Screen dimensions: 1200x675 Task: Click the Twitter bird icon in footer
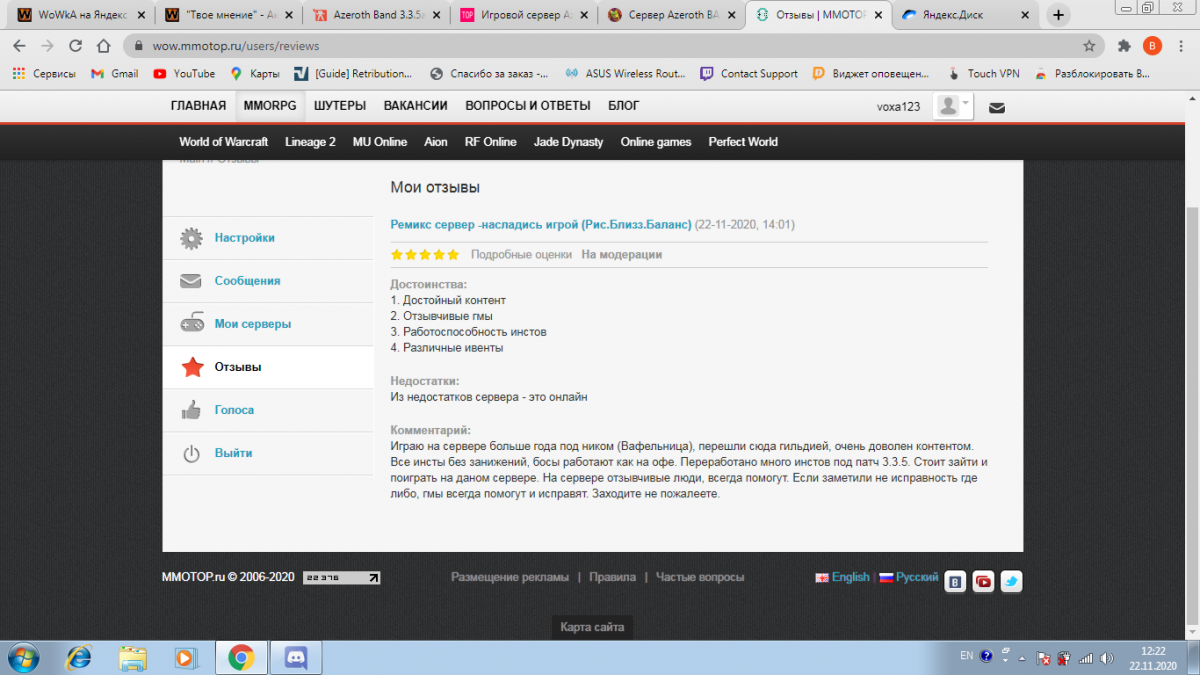coord(1011,581)
